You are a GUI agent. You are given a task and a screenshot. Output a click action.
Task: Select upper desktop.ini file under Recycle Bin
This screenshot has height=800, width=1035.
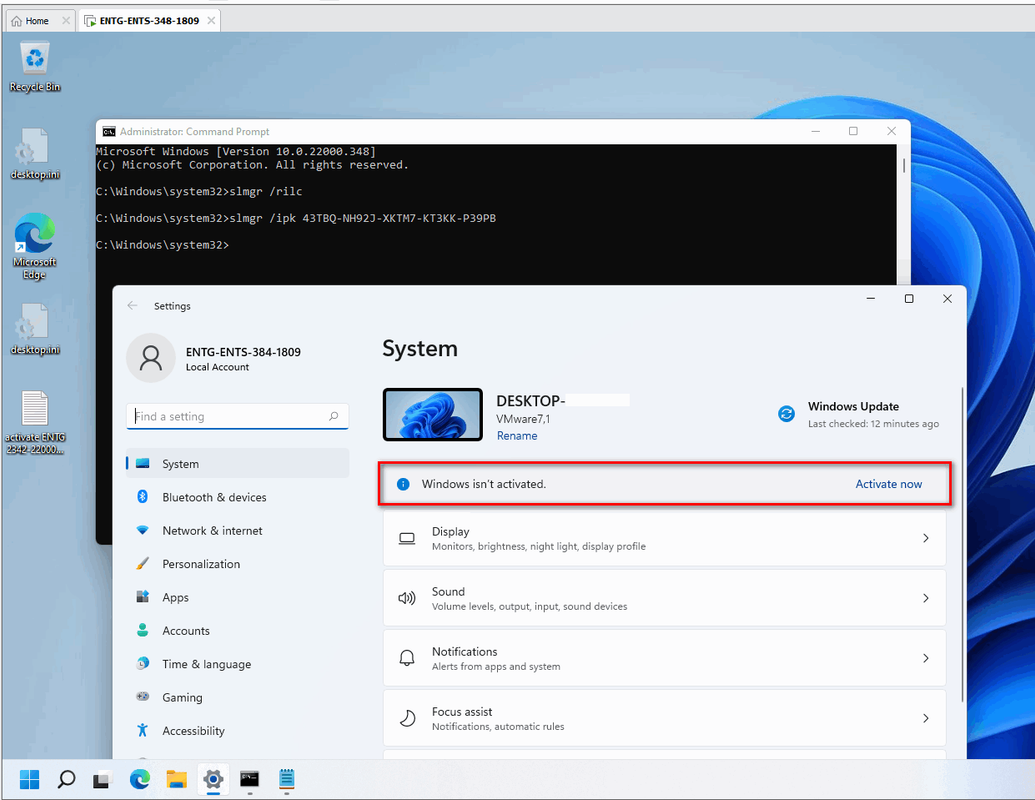pos(34,154)
